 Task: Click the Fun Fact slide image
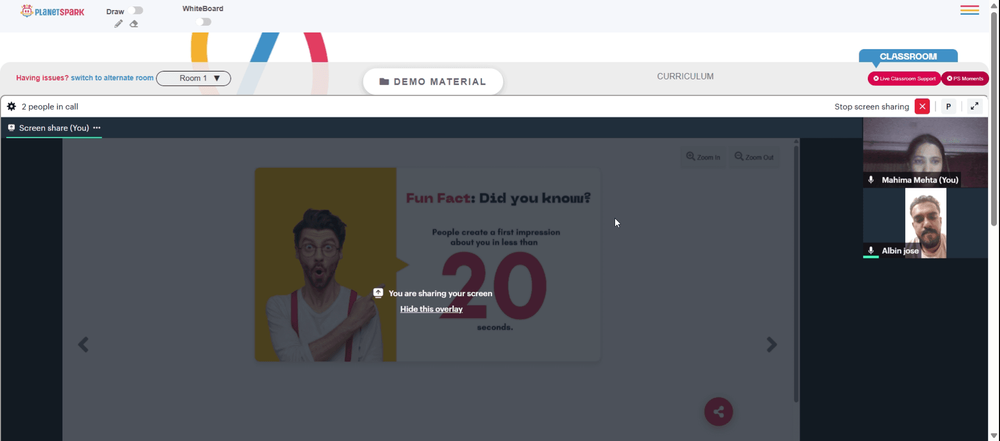[427, 264]
